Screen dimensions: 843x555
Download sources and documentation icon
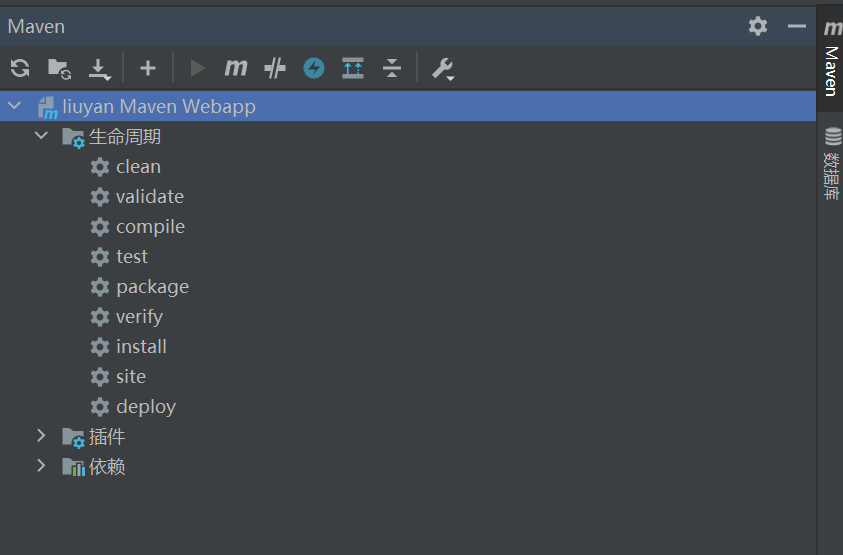tap(99, 69)
